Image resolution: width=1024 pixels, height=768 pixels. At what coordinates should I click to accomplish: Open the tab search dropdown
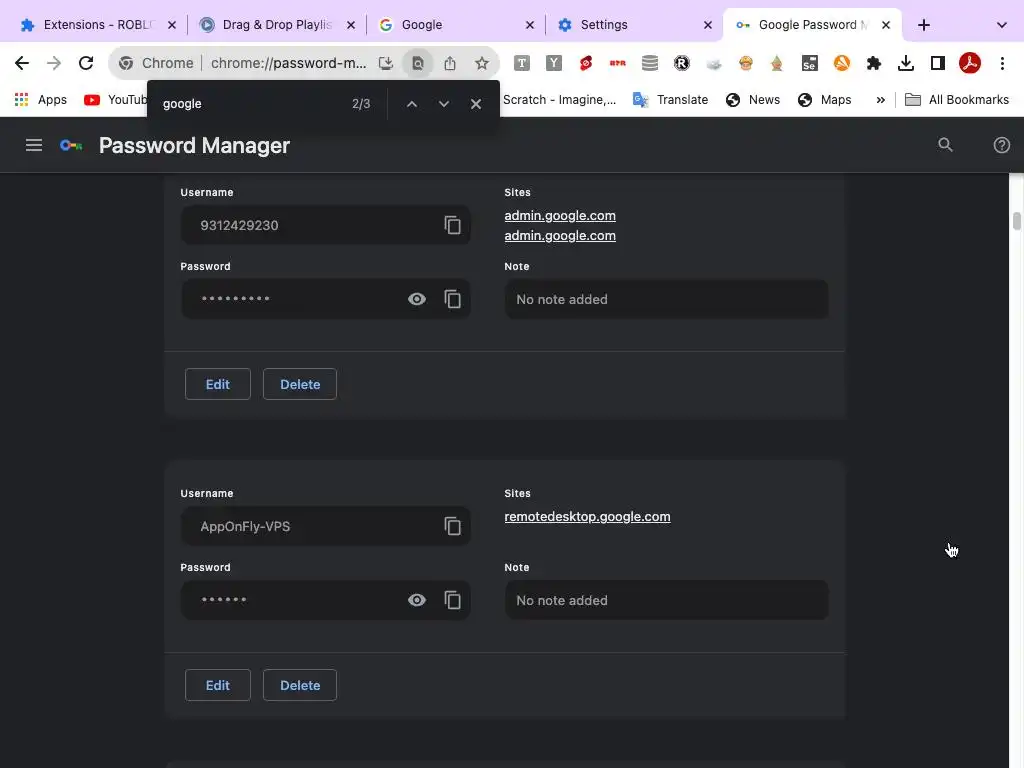[1001, 25]
